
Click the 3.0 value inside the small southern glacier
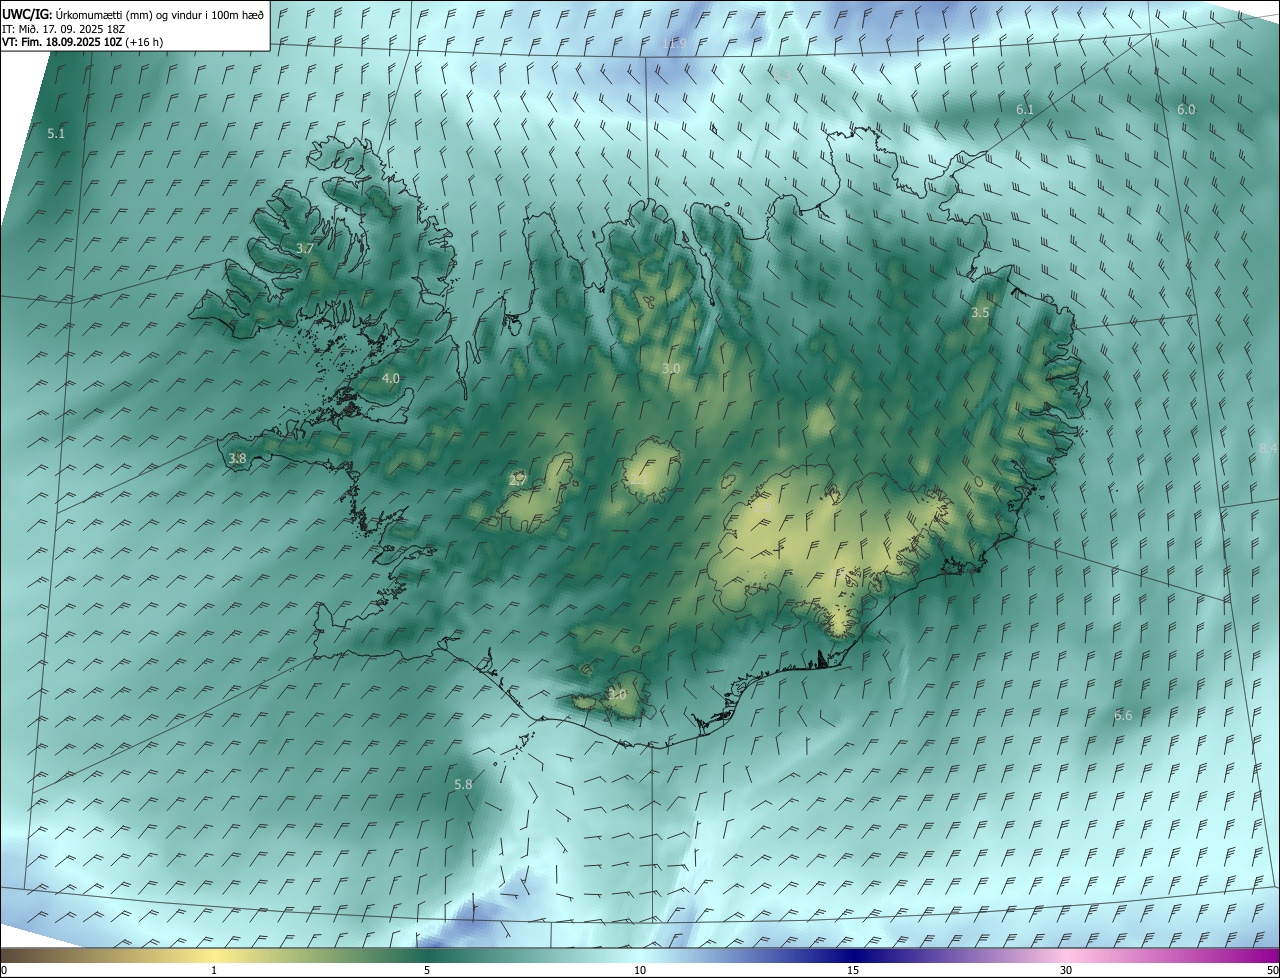[x=618, y=693]
